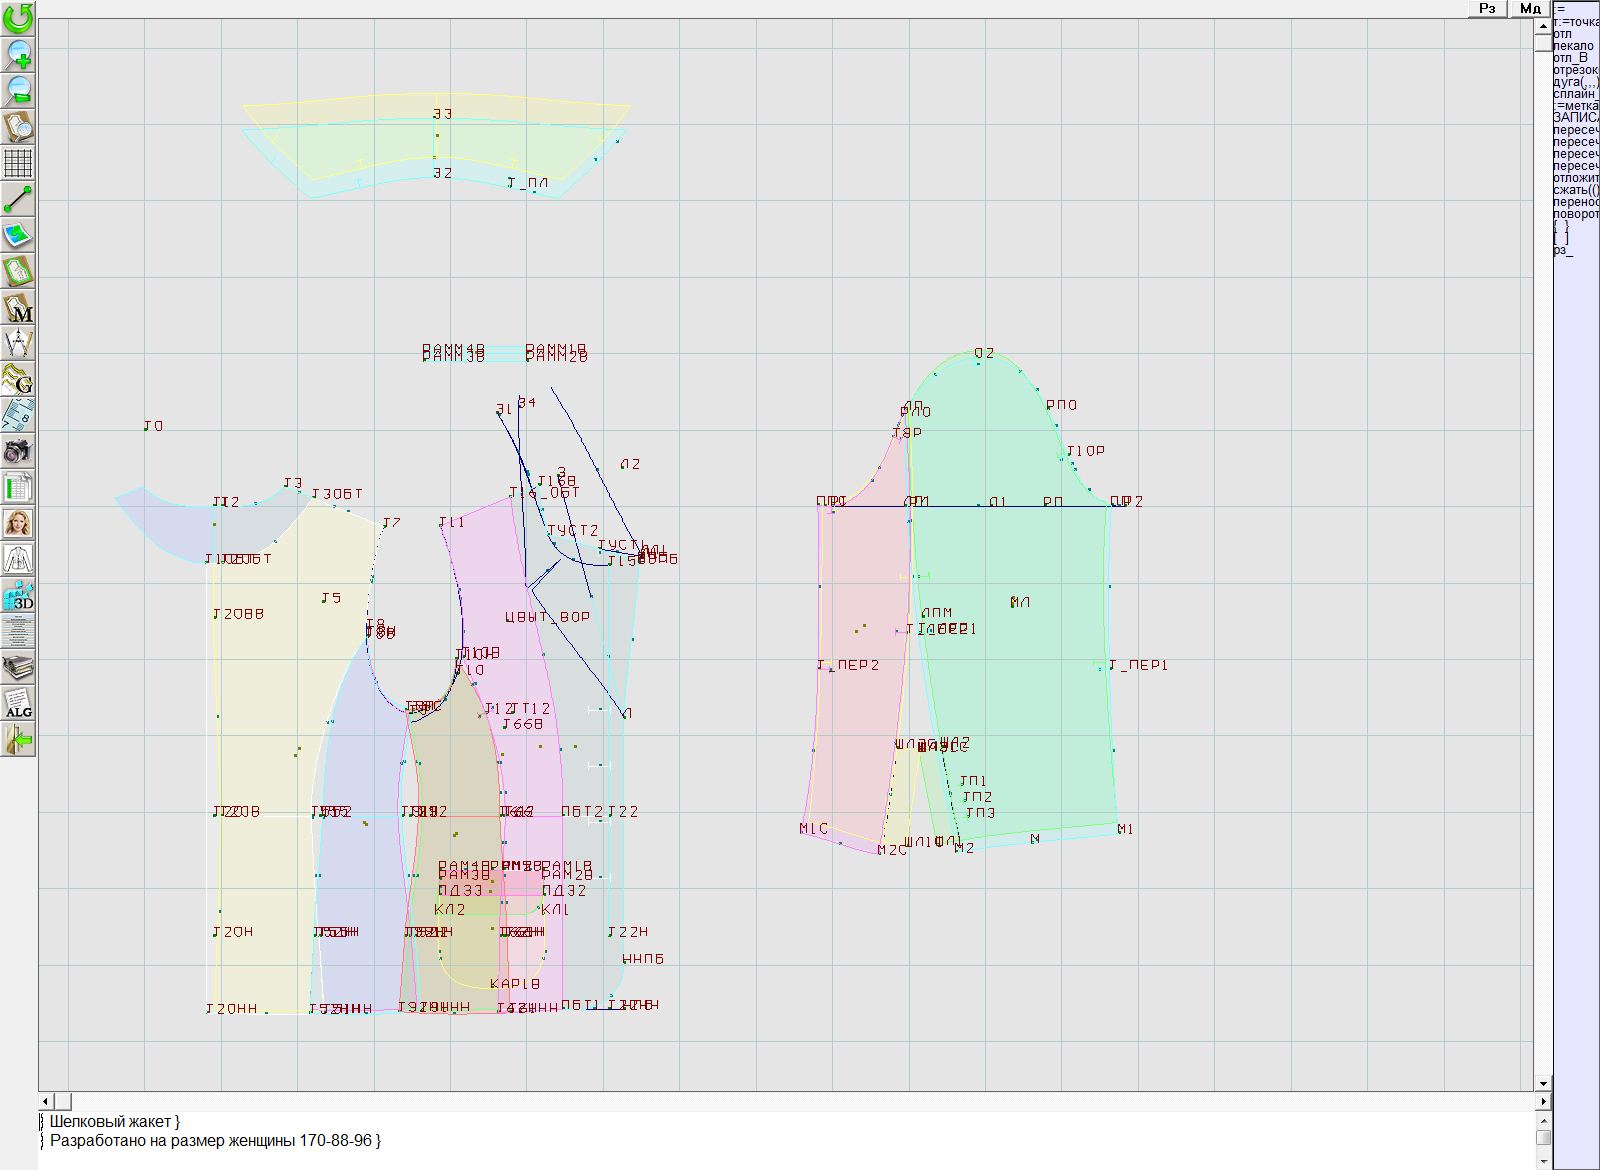The width and height of the screenshot is (1600, 1170).
Task: Open the spreadsheet table icon
Action: [18, 487]
